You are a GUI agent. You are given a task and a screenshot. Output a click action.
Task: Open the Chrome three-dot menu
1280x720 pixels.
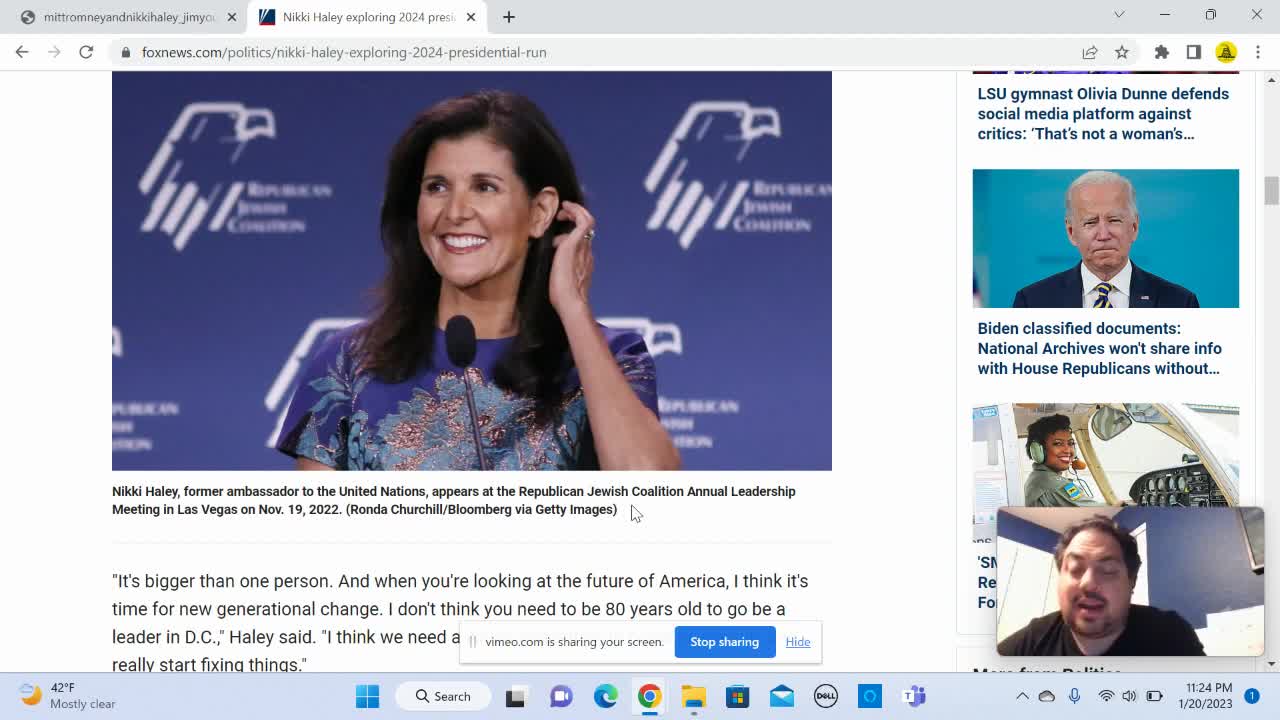click(1258, 52)
